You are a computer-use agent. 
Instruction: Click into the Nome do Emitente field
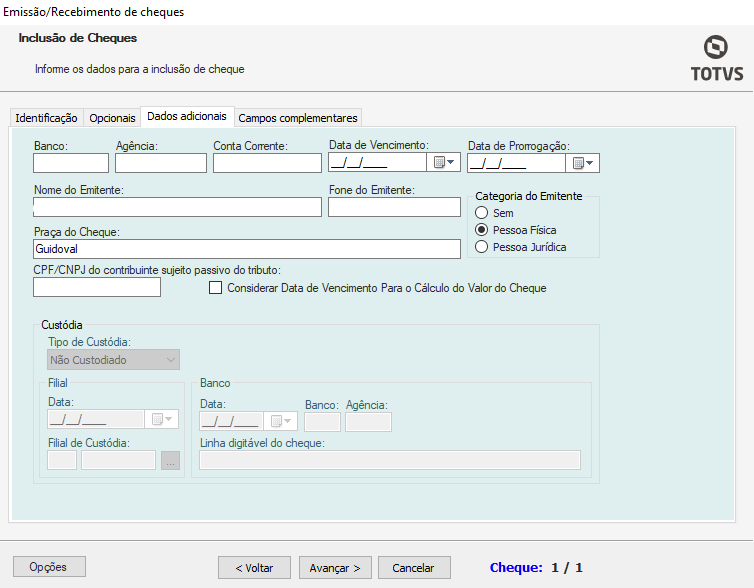point(177,207)
